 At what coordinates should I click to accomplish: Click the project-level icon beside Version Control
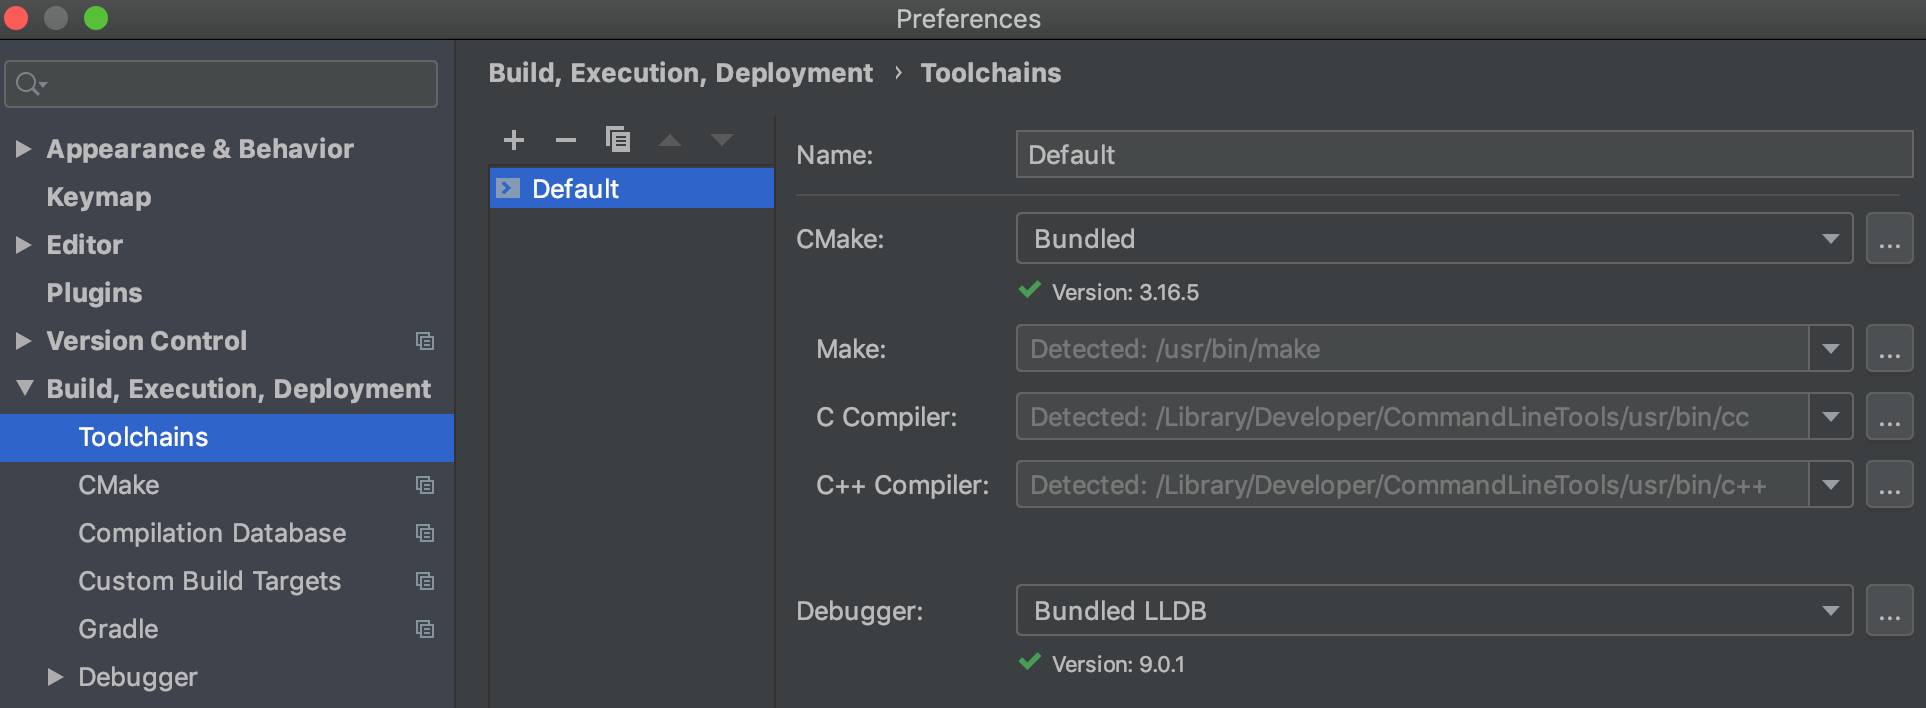425,341
